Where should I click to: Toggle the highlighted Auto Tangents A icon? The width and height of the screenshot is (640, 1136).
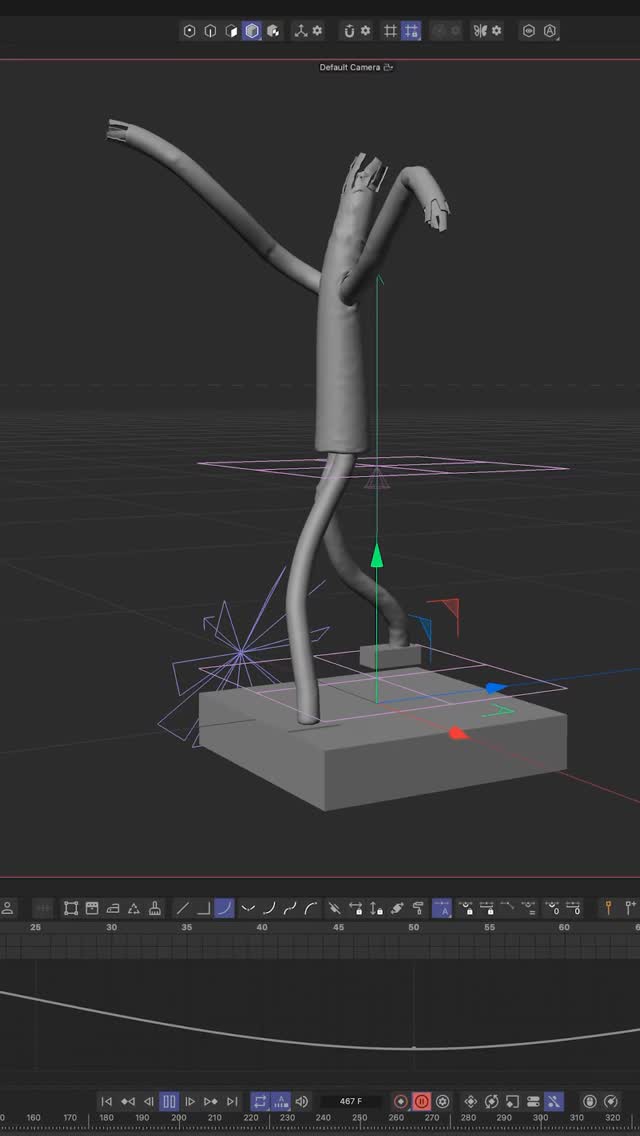click(442, 908)
